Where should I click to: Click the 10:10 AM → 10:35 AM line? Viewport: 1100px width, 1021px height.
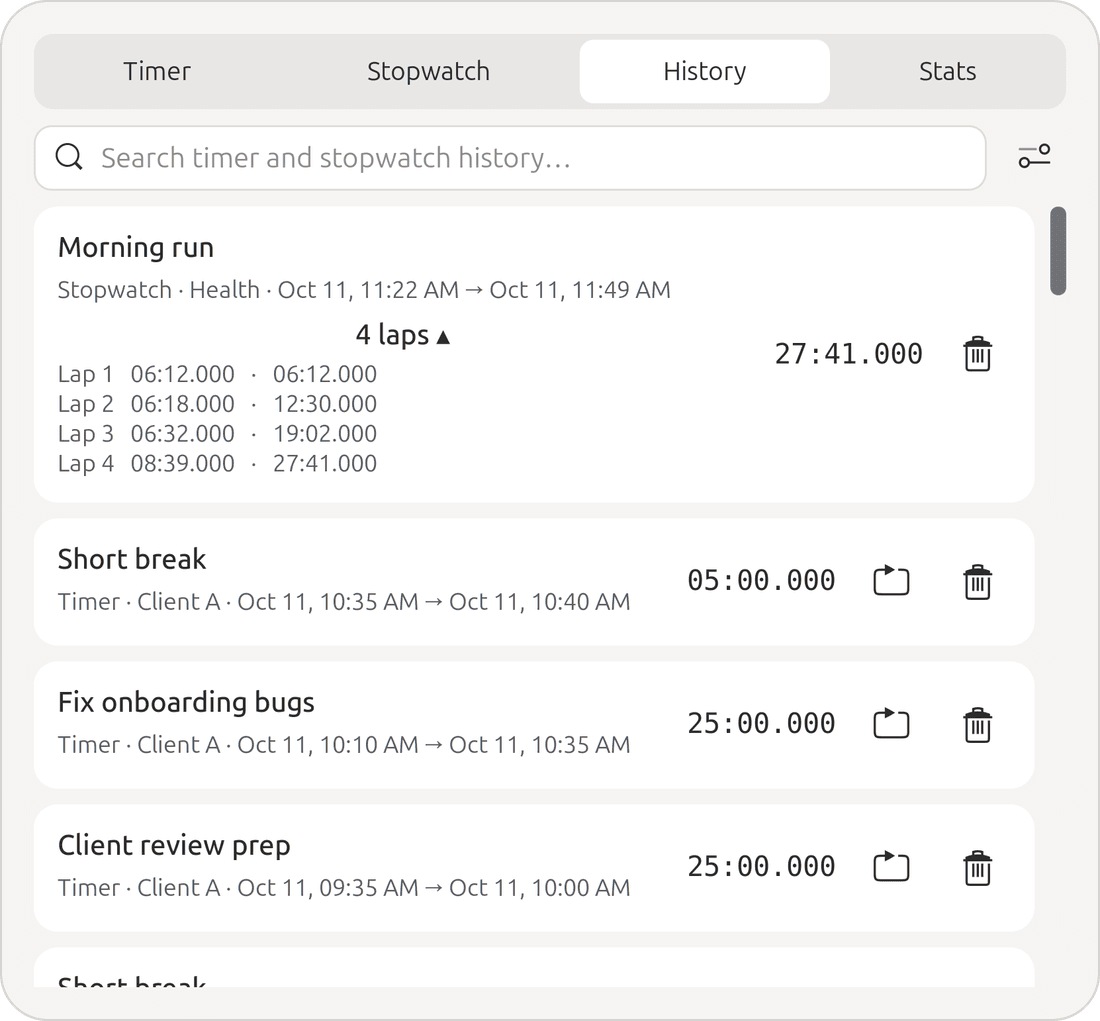coord(344,745)
